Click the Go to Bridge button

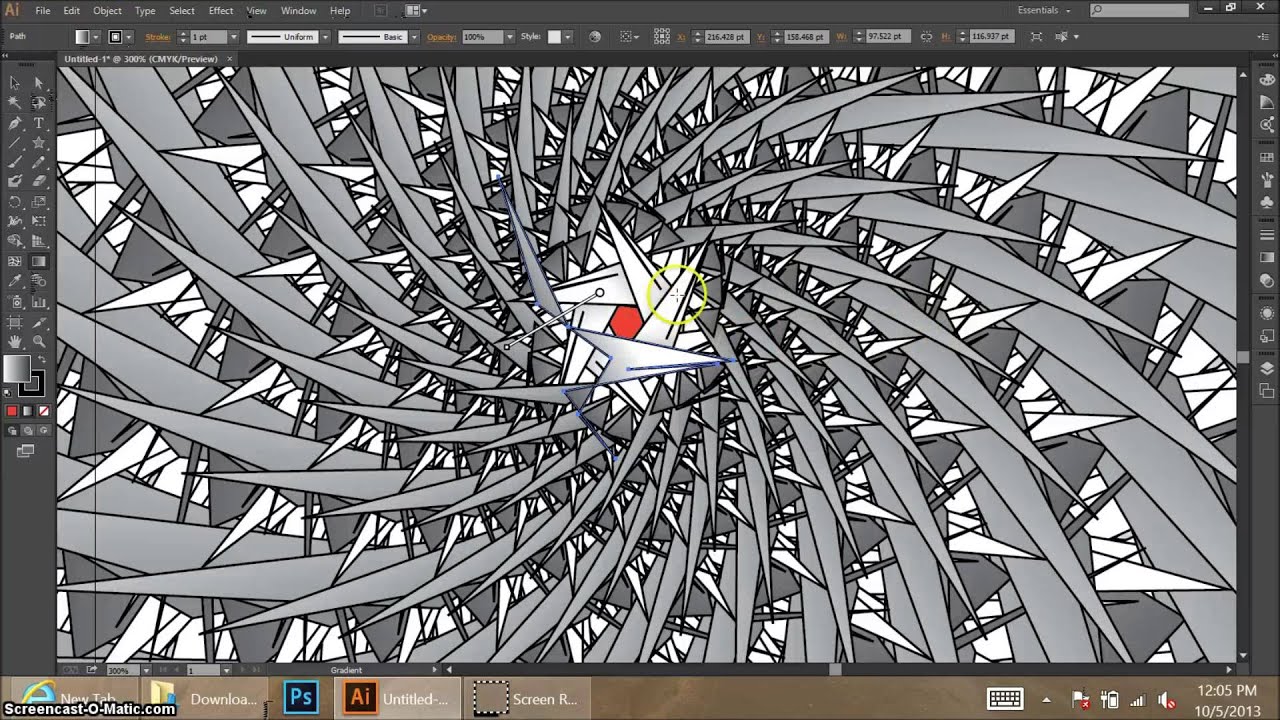tap(381, 10)
